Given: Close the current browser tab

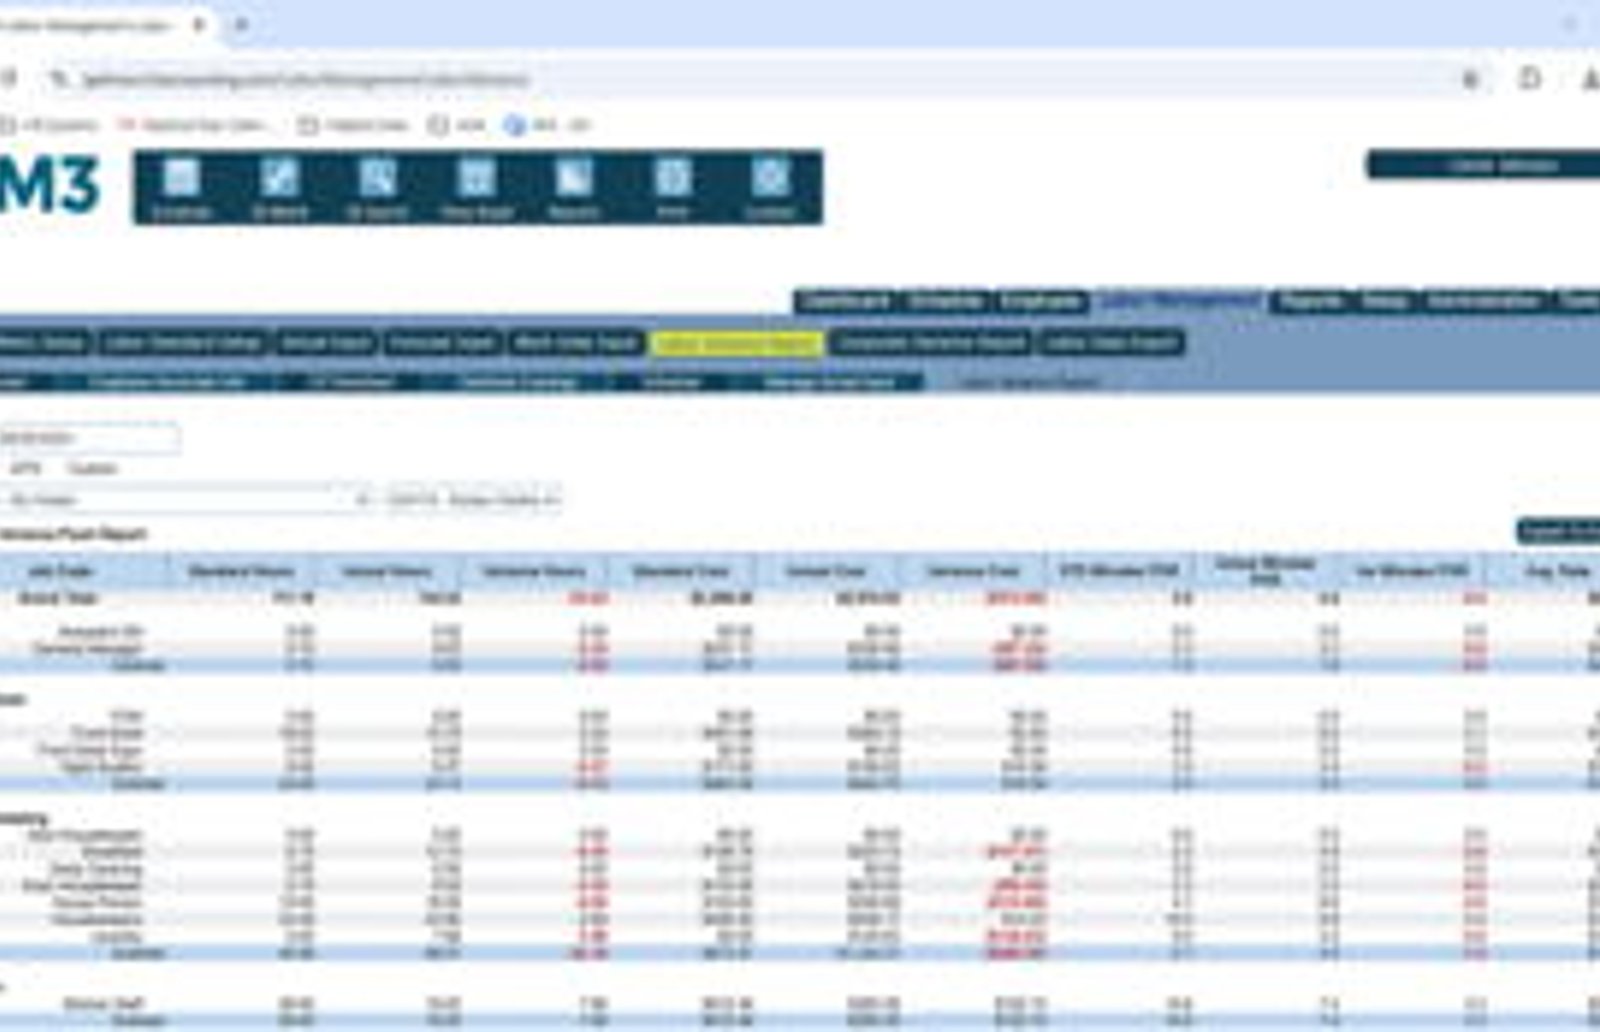Looking at the screenshot, I should [199, 25].
